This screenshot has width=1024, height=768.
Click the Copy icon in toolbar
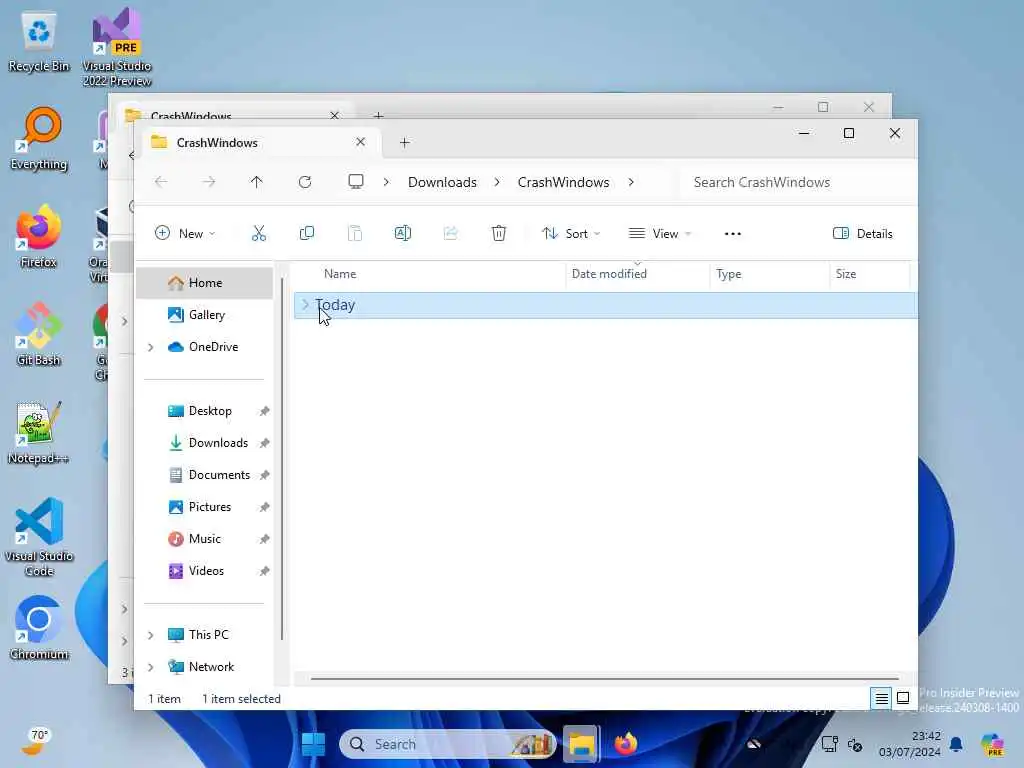[x=306, y=233]
